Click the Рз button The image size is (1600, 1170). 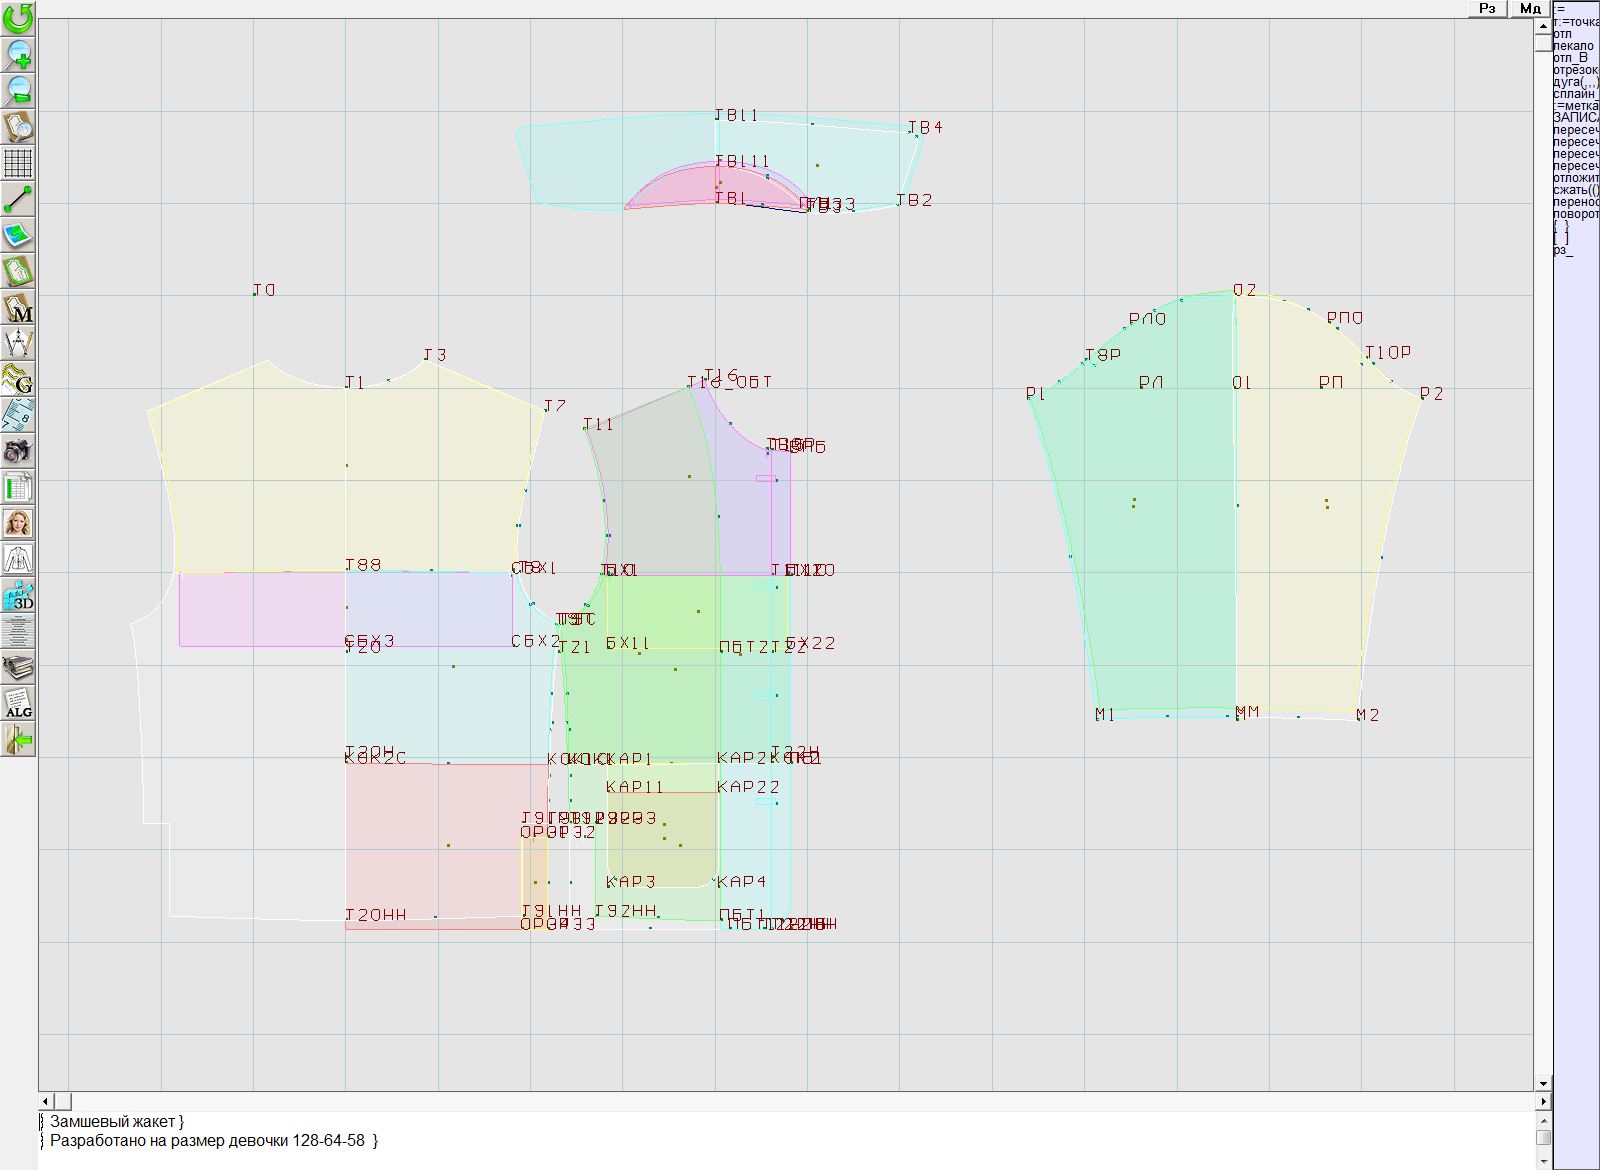[1487, 8]
